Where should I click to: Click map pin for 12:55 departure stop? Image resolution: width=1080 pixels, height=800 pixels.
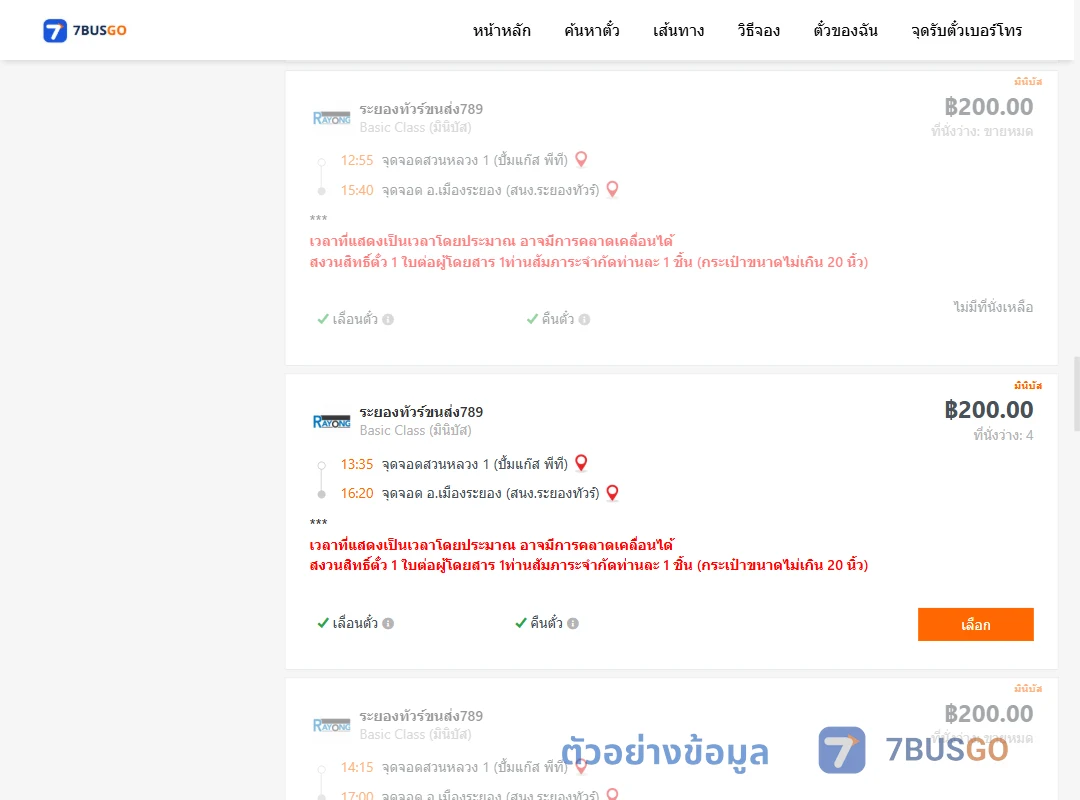click(x=581, y=159)
